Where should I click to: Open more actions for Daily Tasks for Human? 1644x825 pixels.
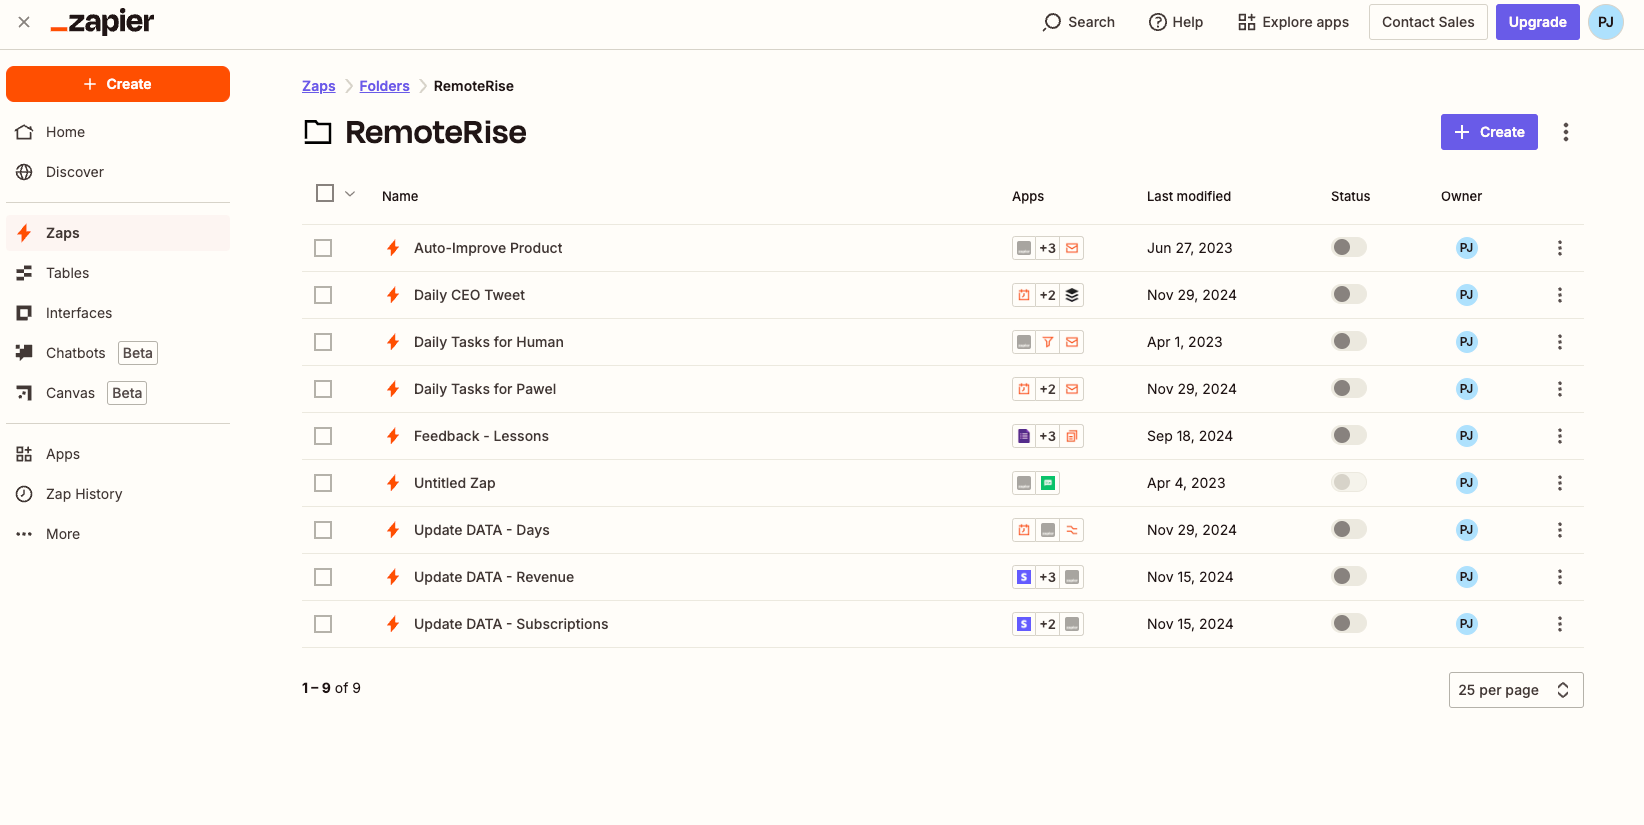click(x=1560, y=342)
